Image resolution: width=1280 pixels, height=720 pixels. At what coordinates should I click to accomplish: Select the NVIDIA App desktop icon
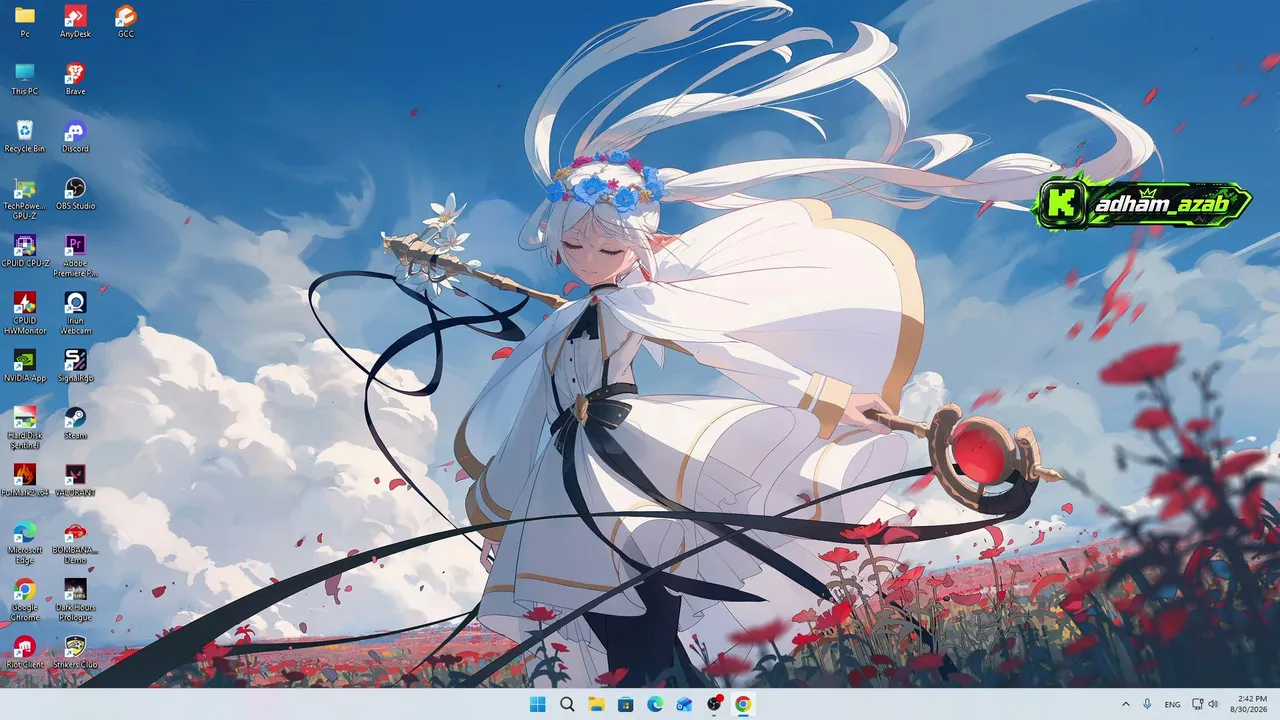point(25,366)
